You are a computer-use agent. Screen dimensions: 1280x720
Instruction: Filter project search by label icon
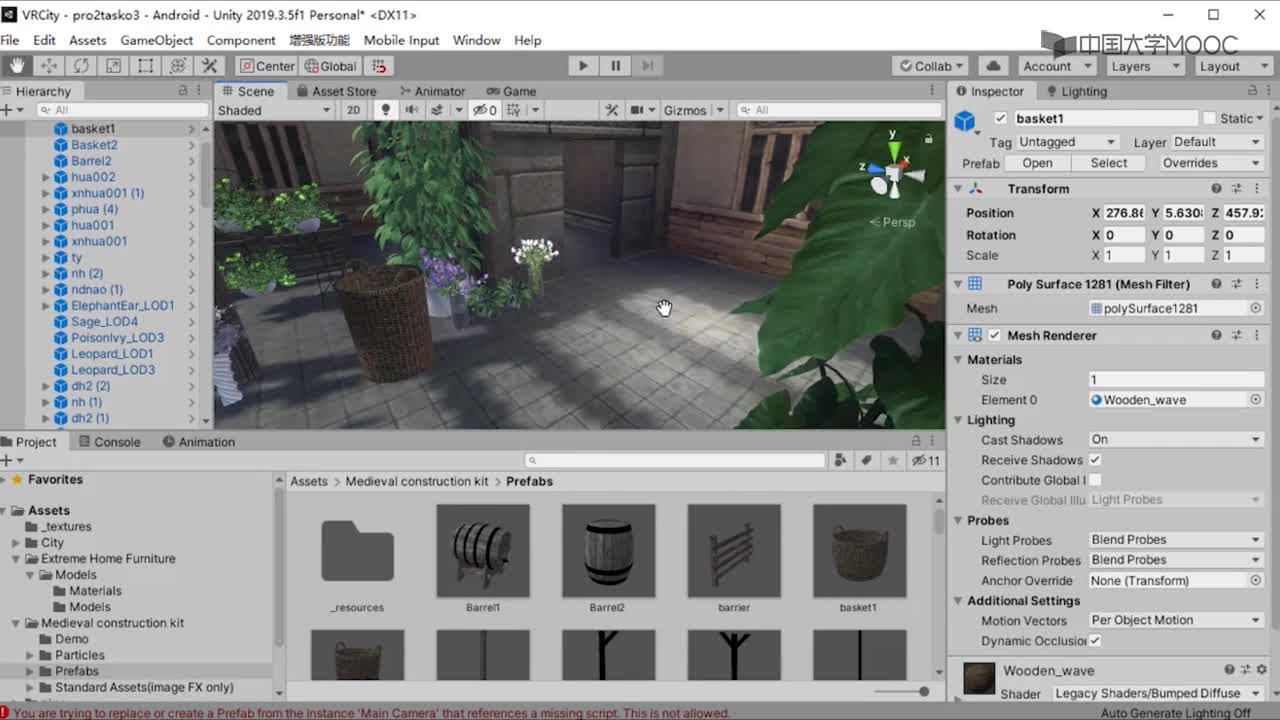[867, 460]
